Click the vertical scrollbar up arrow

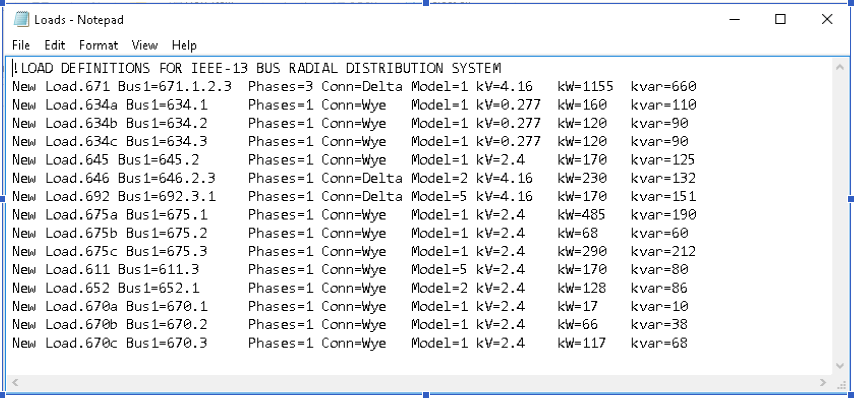[840, 67]
